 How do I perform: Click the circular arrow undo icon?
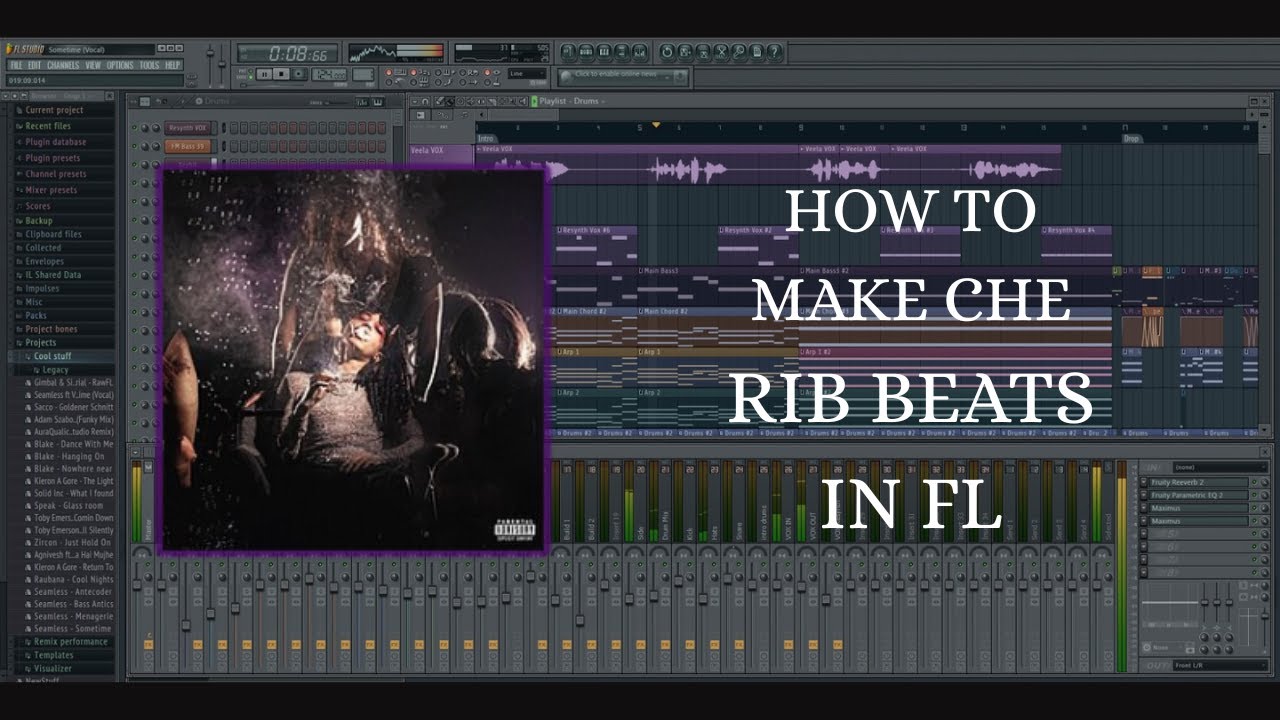click(x=668, y=52)
